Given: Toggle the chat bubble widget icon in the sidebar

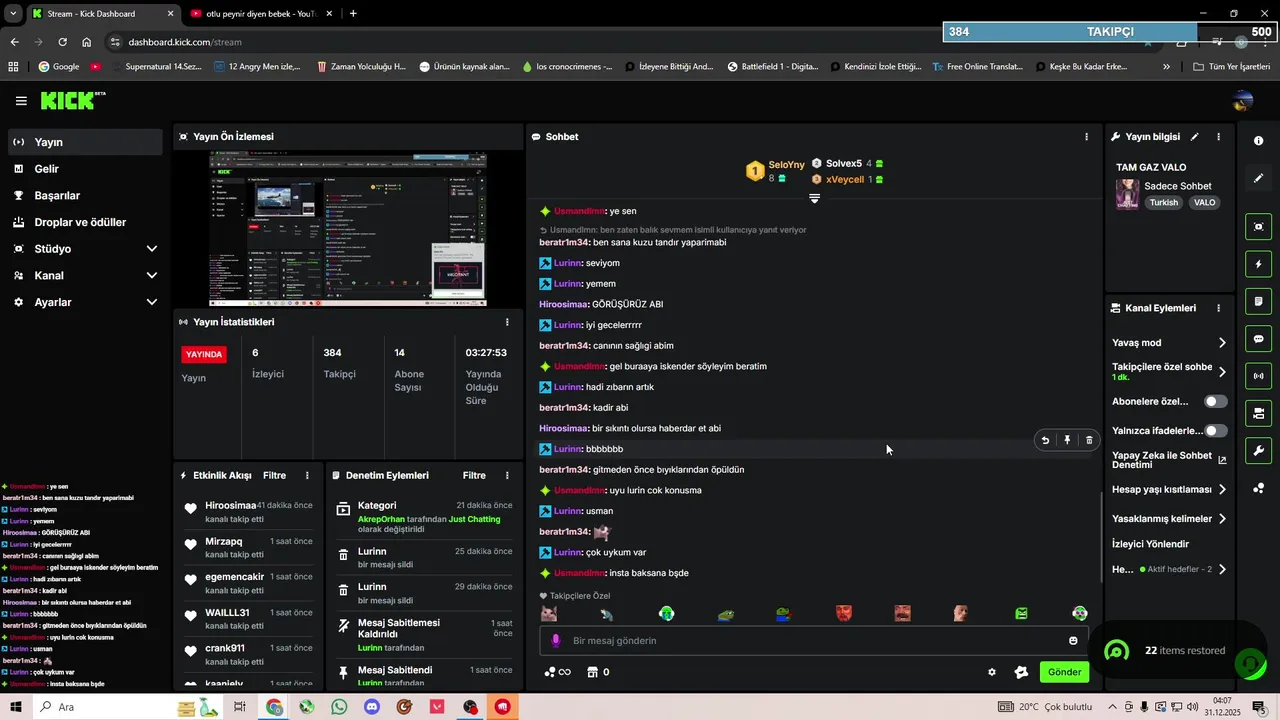Looking at the screenshot, I should (1259, 339).
